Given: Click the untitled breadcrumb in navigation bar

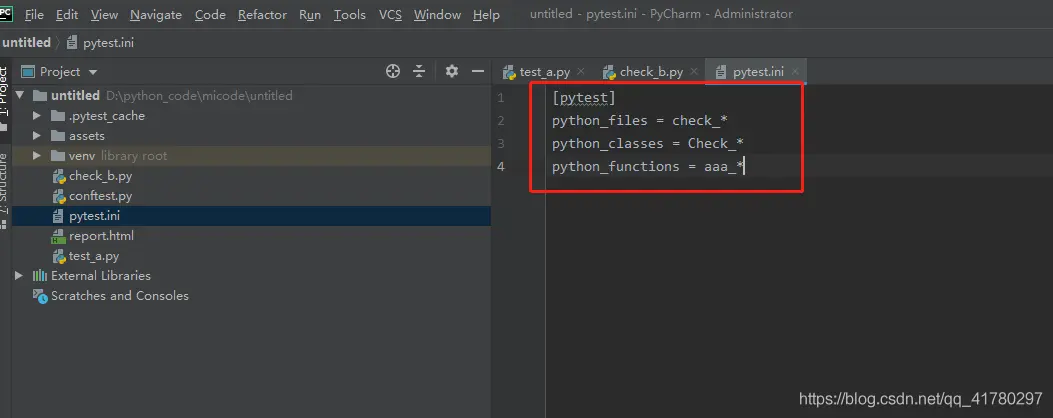Looking at the screenshot, I should (26, 42).
